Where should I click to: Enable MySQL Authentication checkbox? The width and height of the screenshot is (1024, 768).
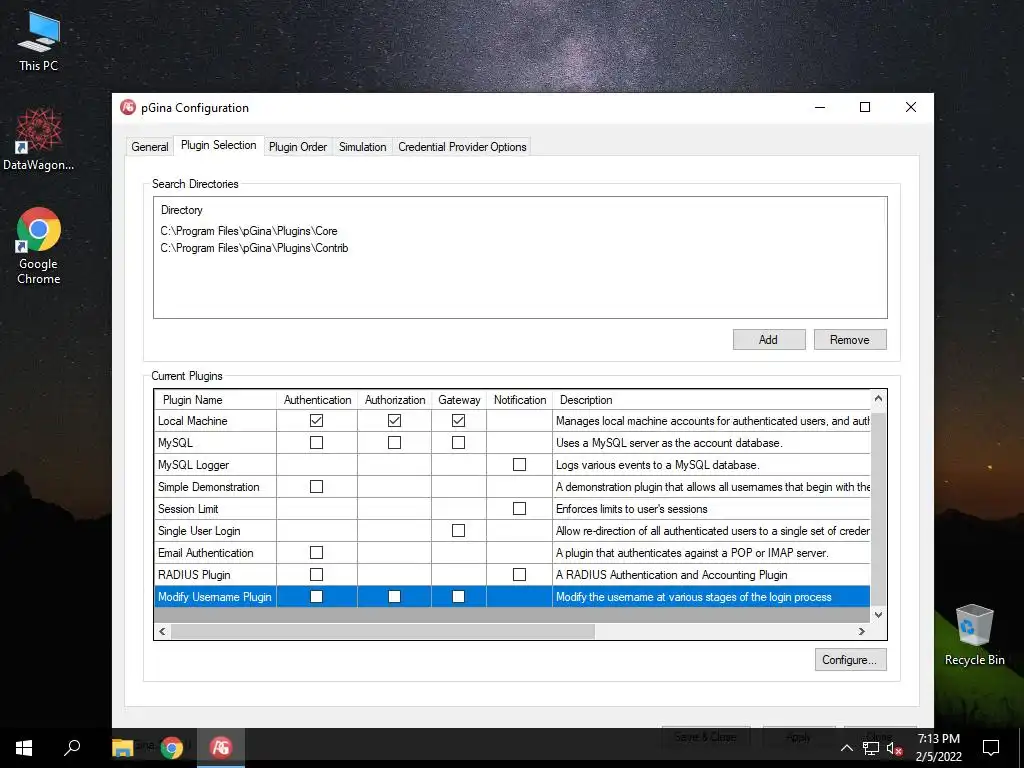coord(316,443)
